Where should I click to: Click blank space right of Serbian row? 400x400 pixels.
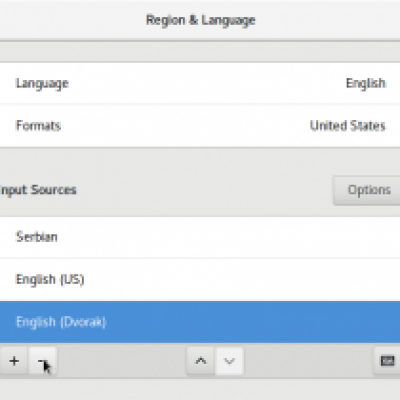[233, 237]
